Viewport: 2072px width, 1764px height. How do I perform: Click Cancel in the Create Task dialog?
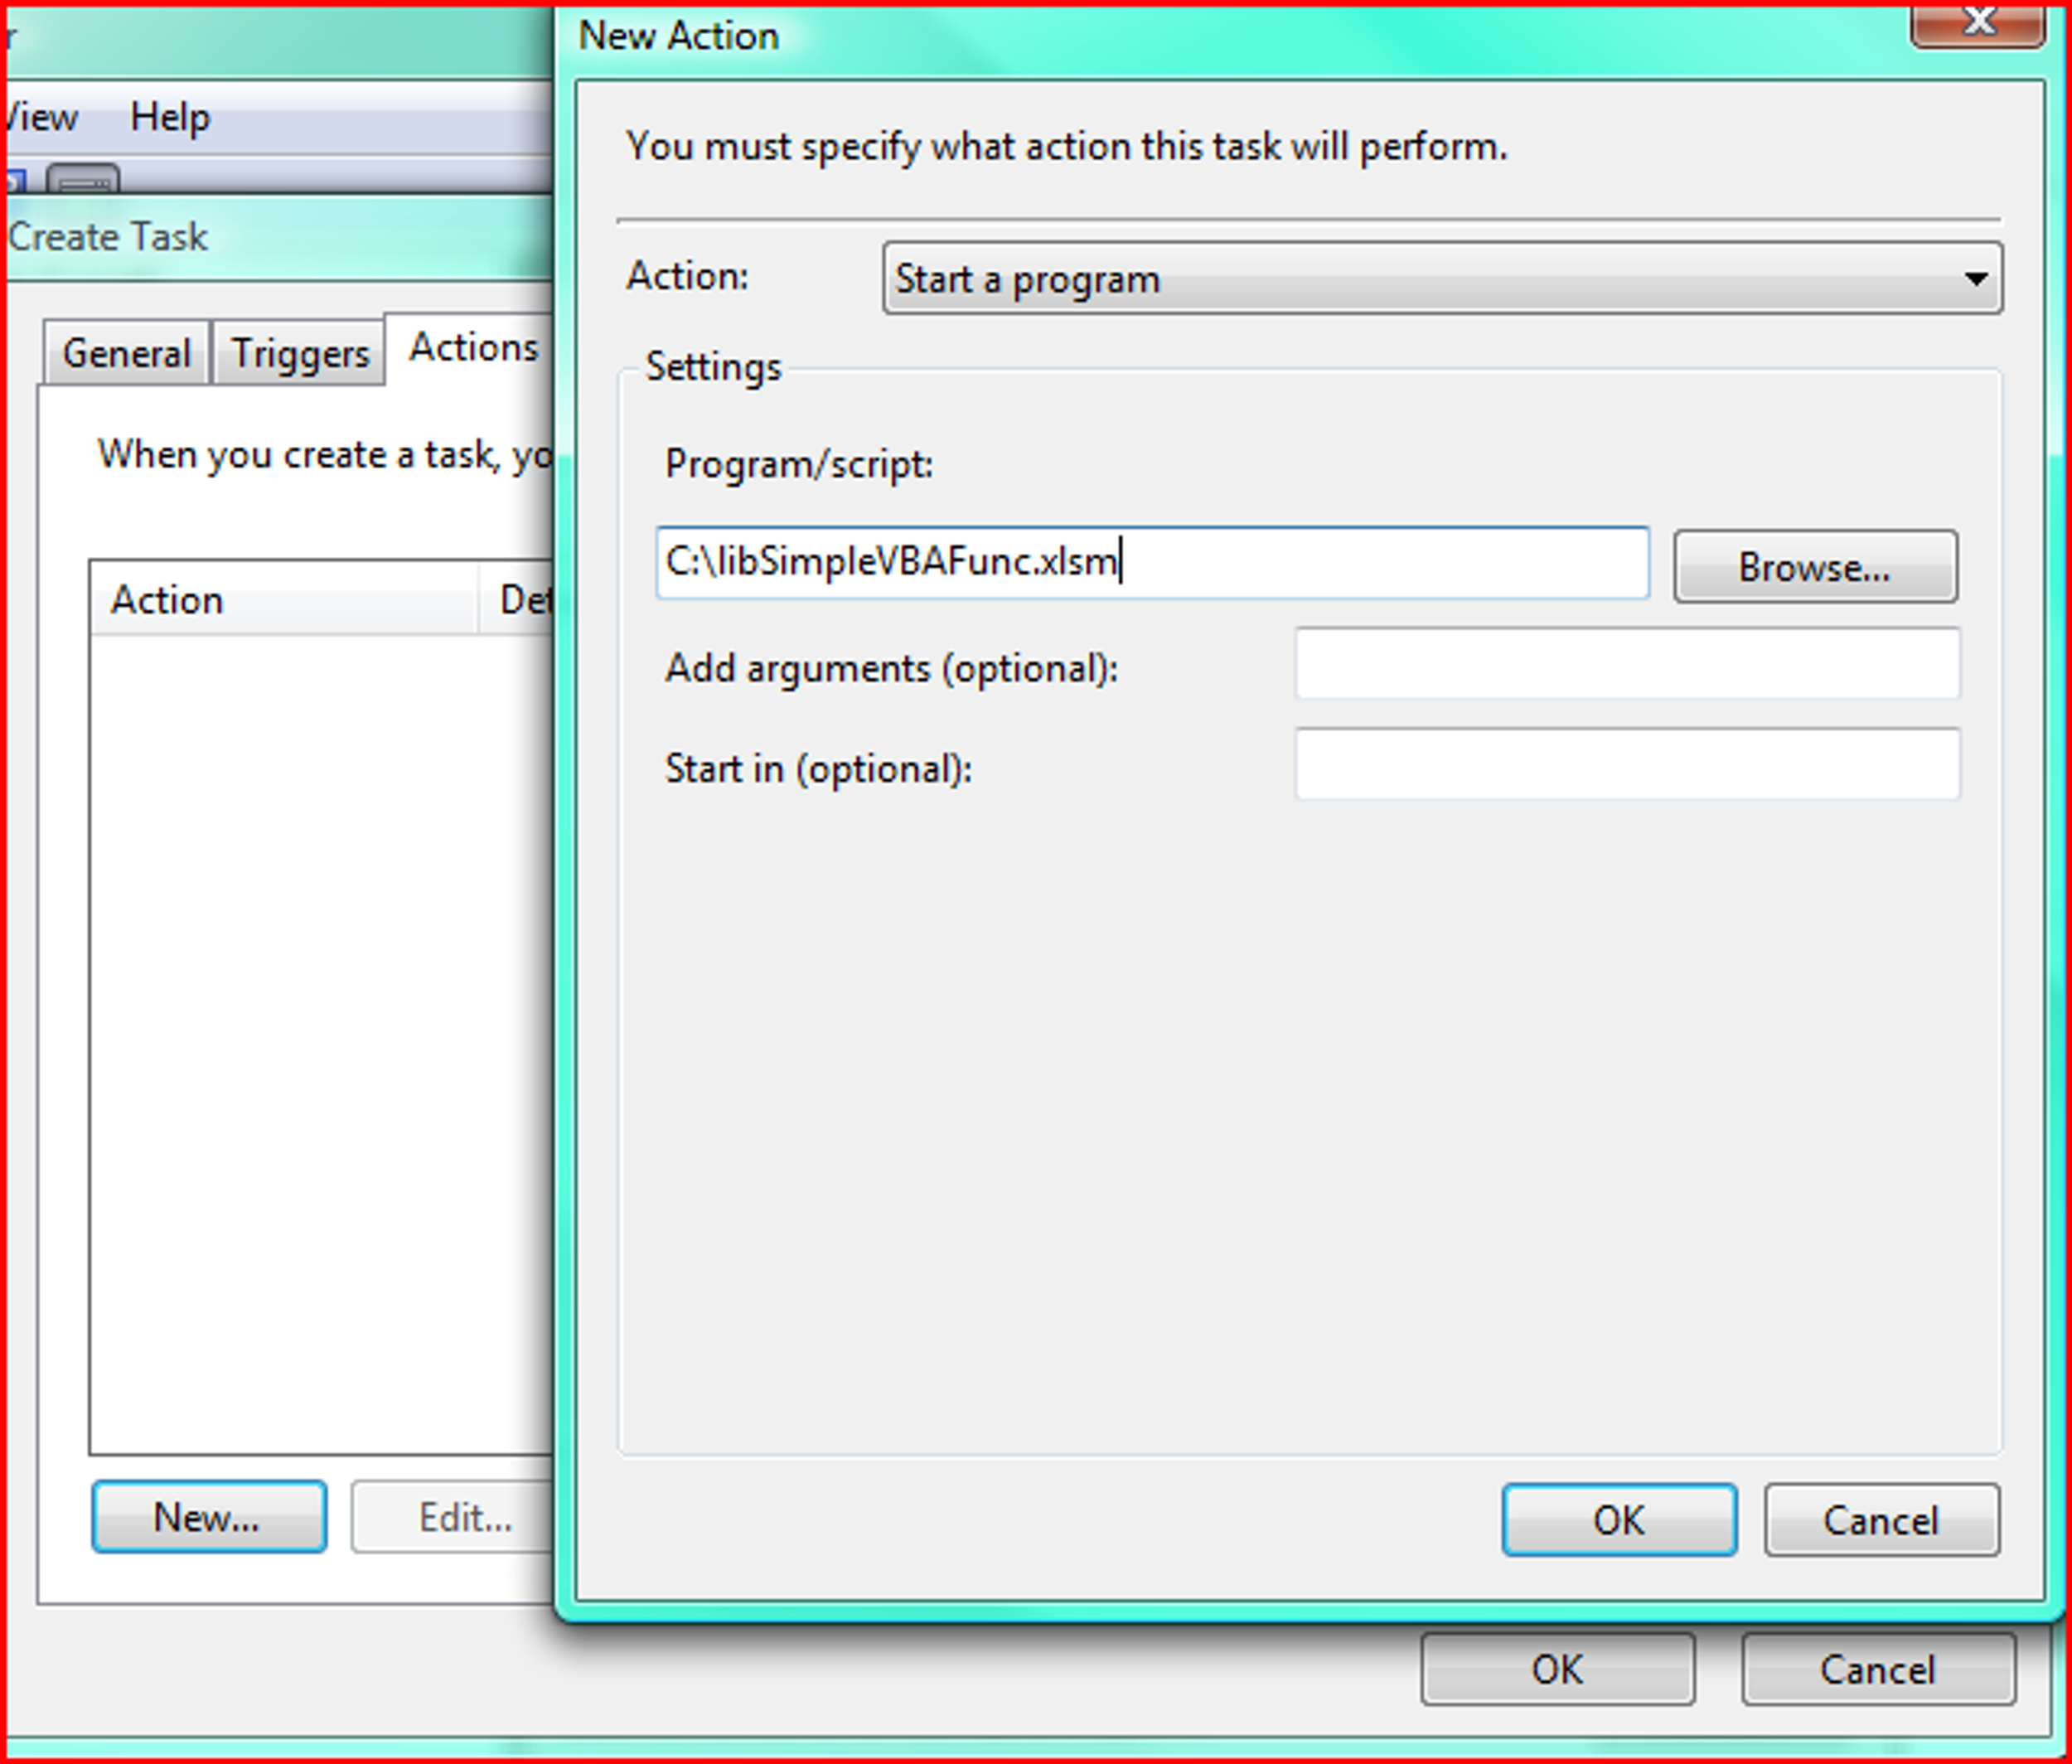pos(1879,1669)
